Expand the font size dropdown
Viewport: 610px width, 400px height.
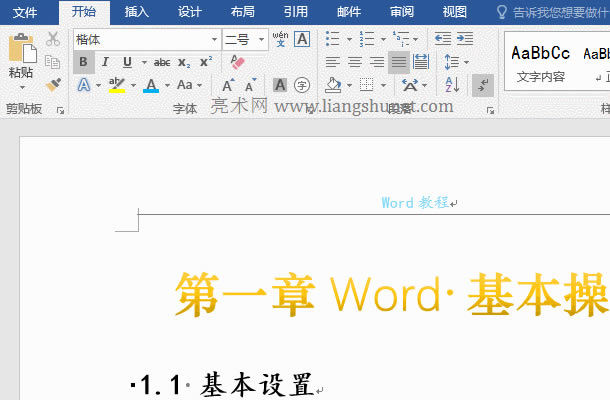point(262,40)
